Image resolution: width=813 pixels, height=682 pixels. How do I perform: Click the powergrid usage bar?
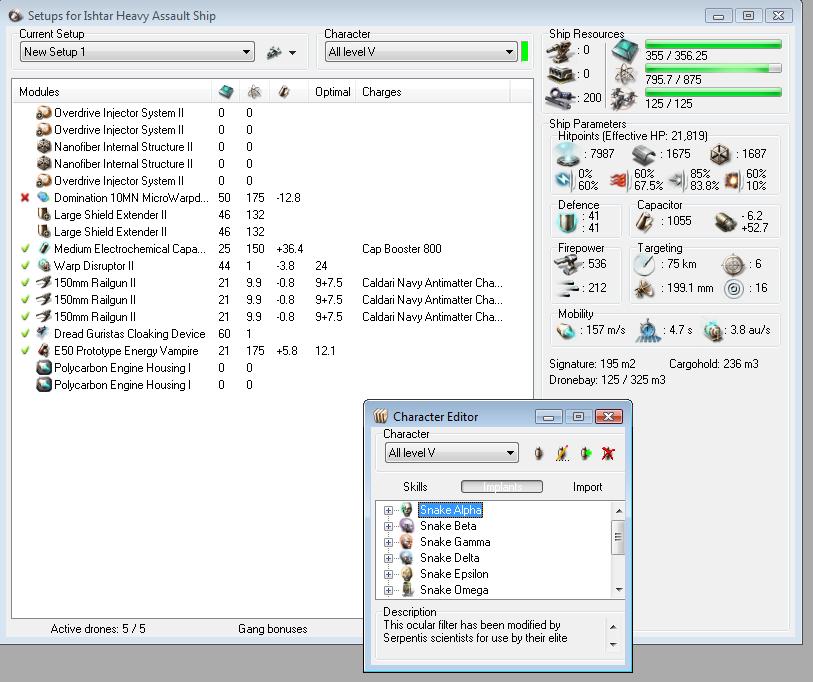coord(713,69)
